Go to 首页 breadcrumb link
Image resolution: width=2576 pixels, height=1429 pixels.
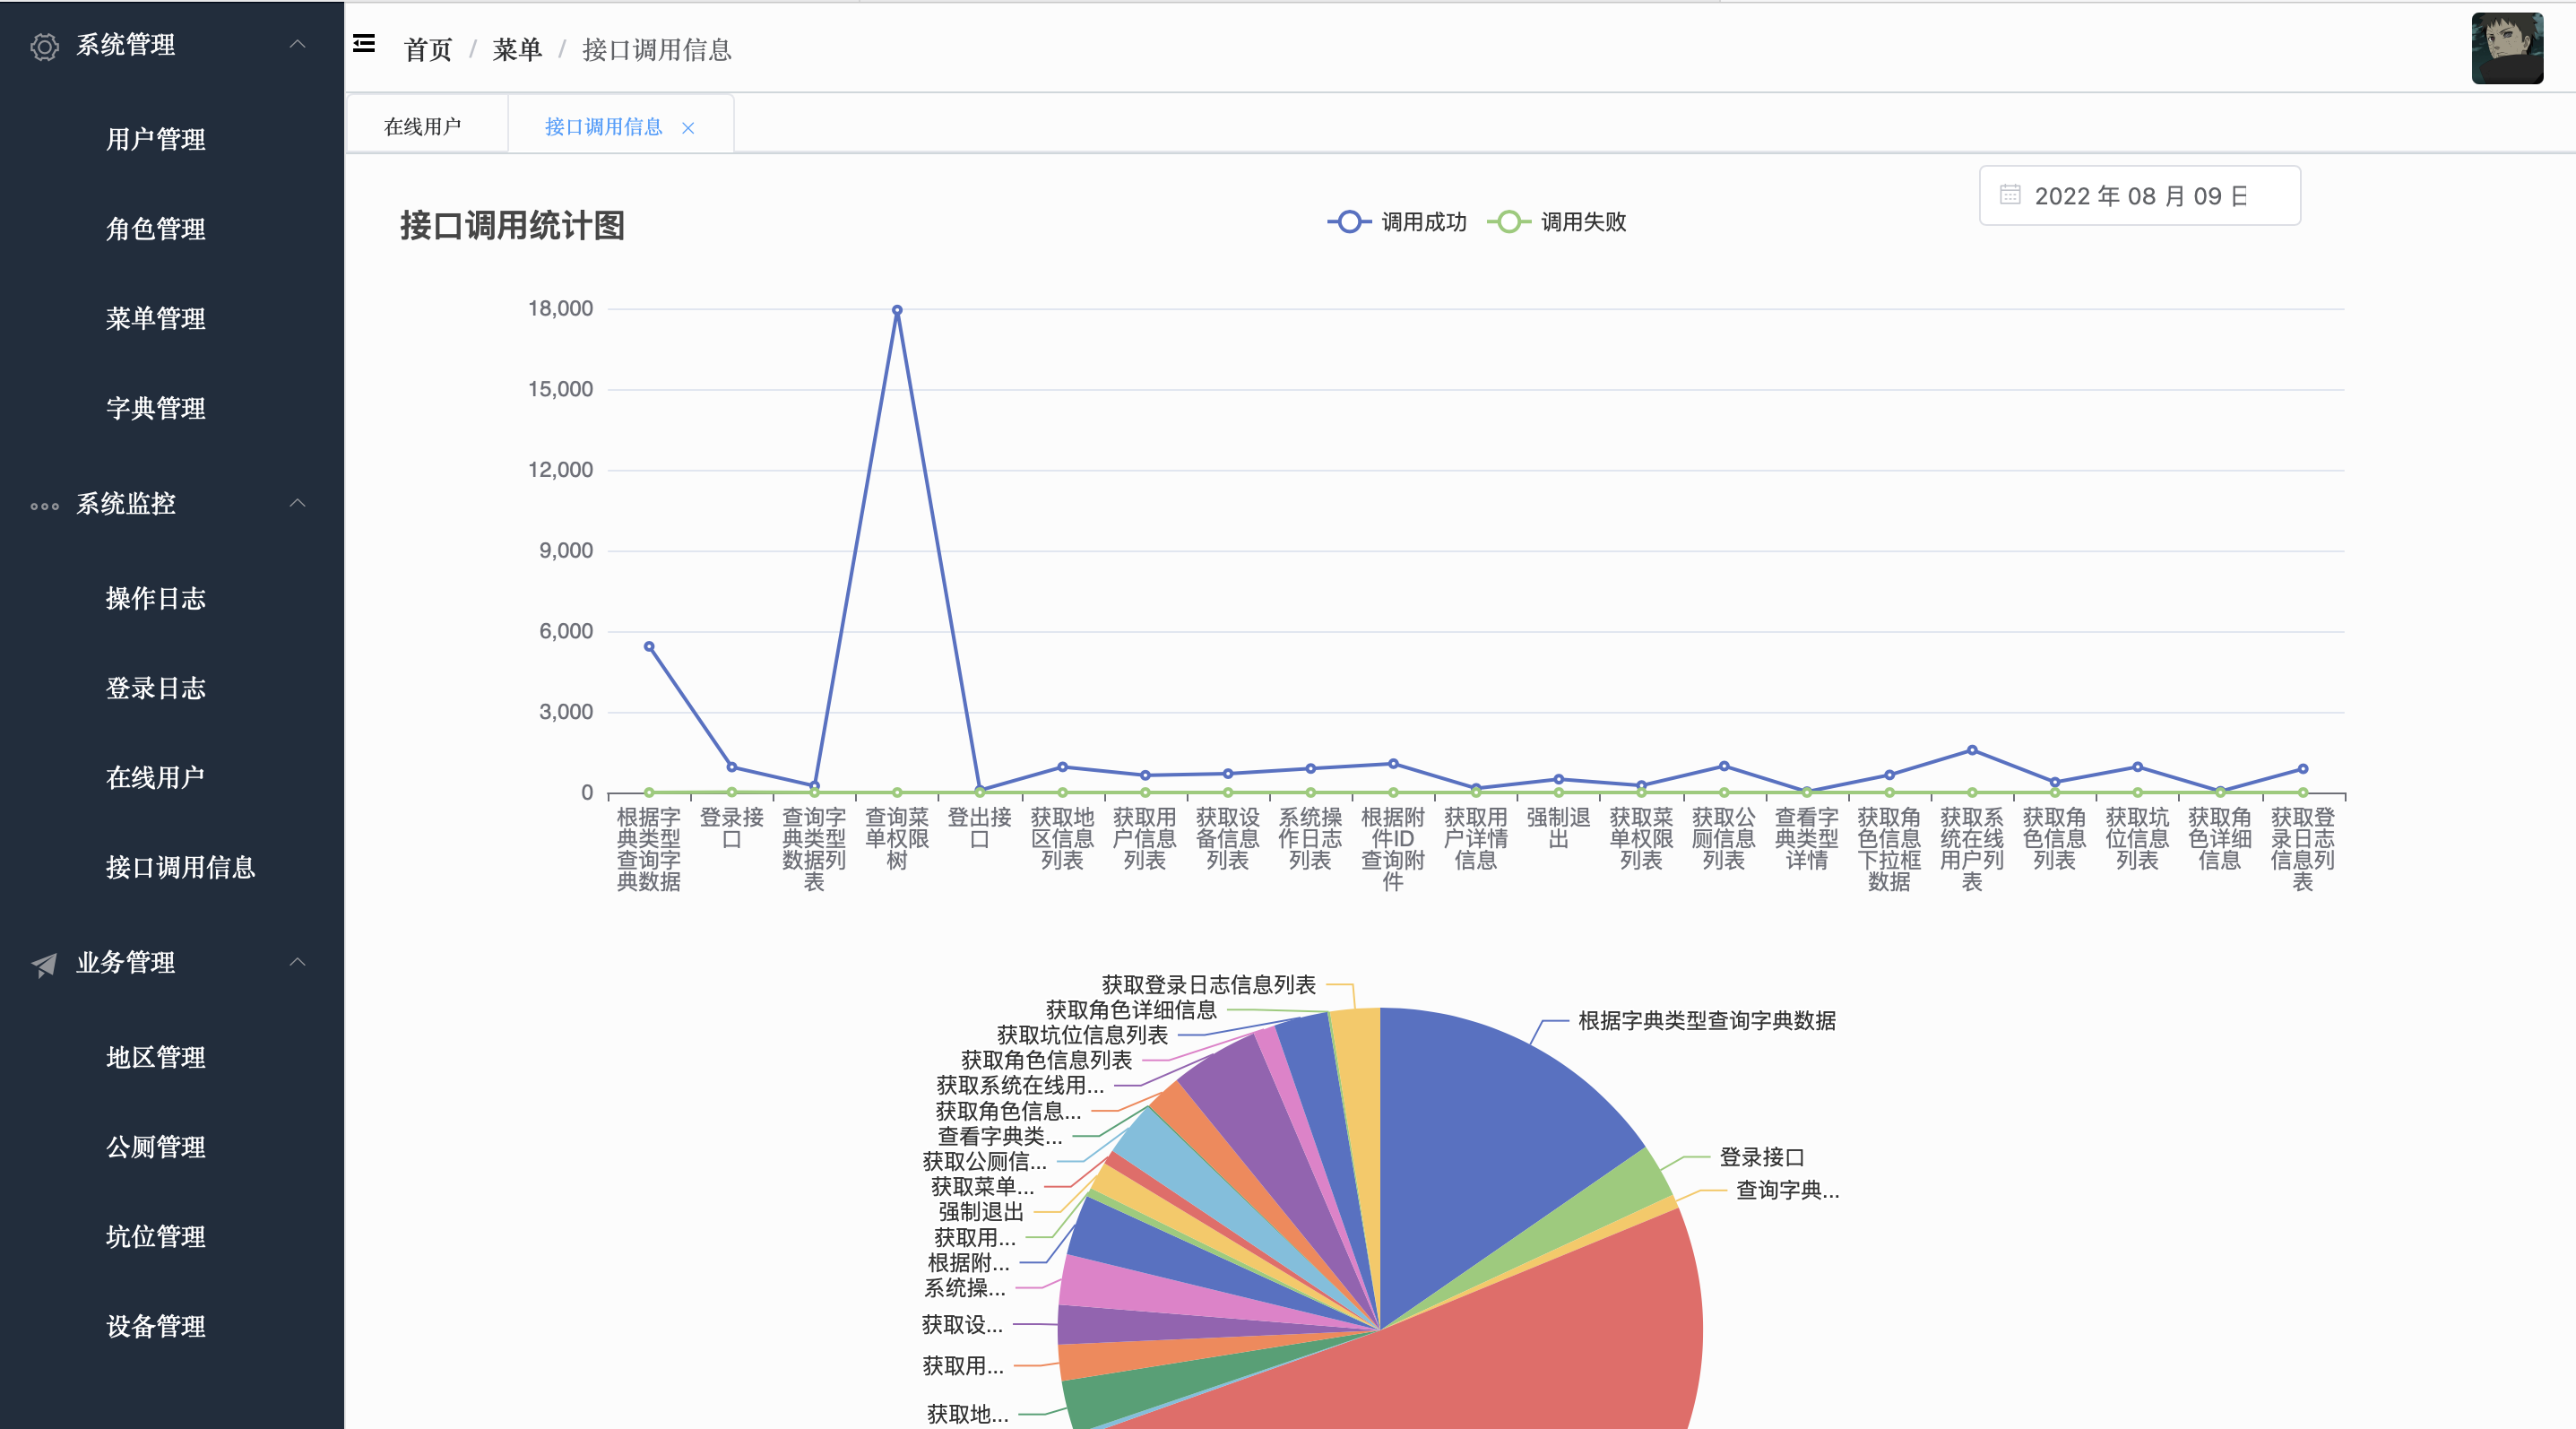(428, 49)
